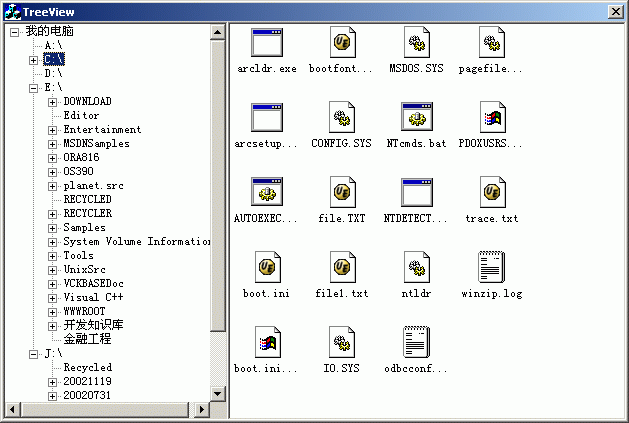The width and height of the screenshot is (629, 423).
Task: Expand the RECYCLER folder node
Action: [x=52, y=214]
